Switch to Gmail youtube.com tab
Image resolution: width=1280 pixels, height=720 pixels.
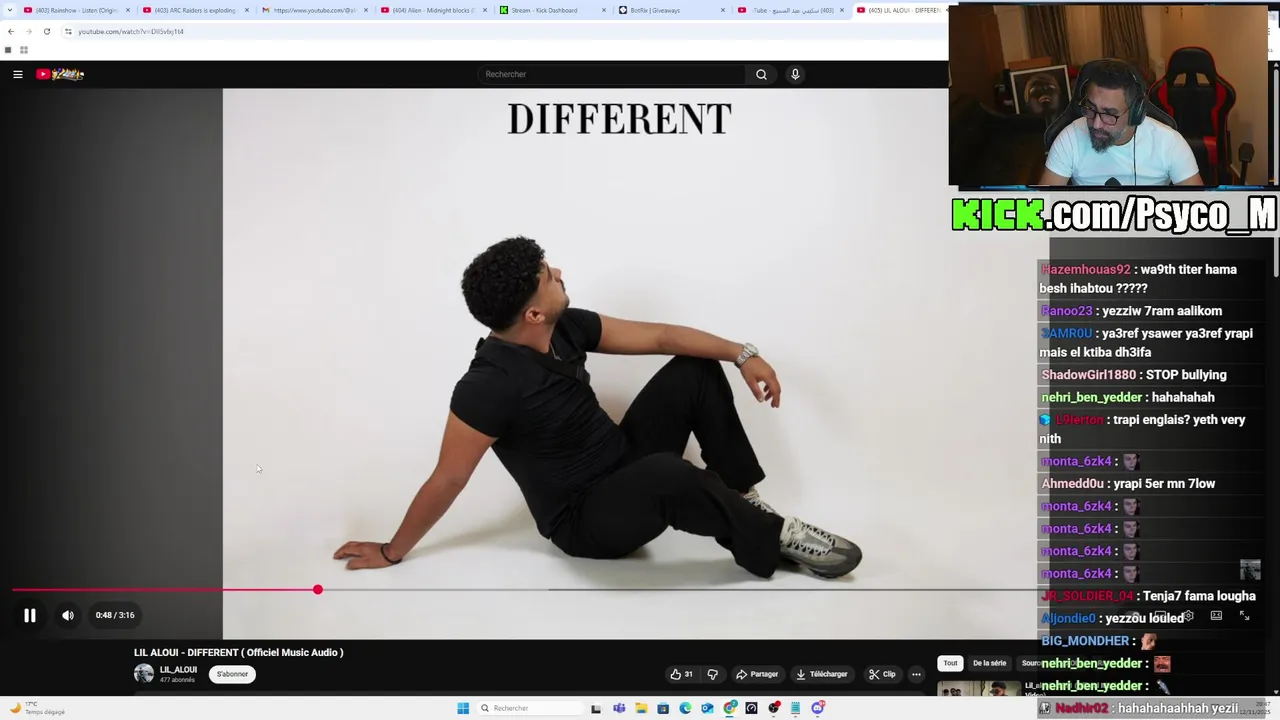pos(314,10)
